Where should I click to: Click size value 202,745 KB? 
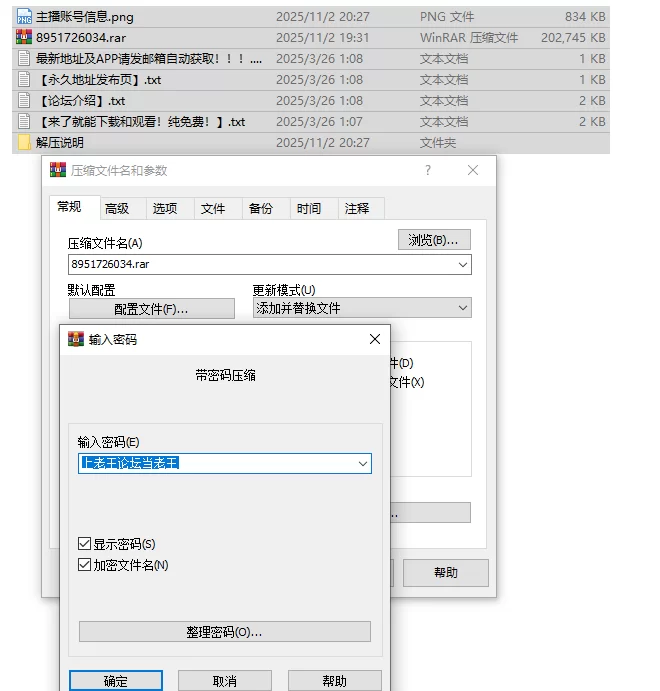click(x=573, y=38)
